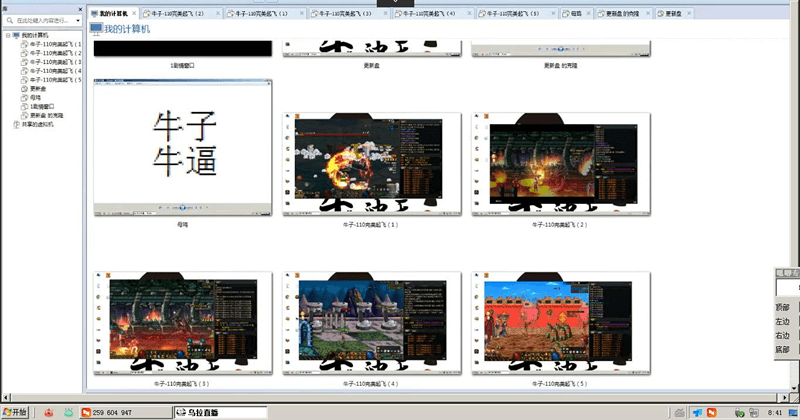Screen dimensions: 800x420
Task: Close the 我的计算机 tab
Action: tap(134, 13)
